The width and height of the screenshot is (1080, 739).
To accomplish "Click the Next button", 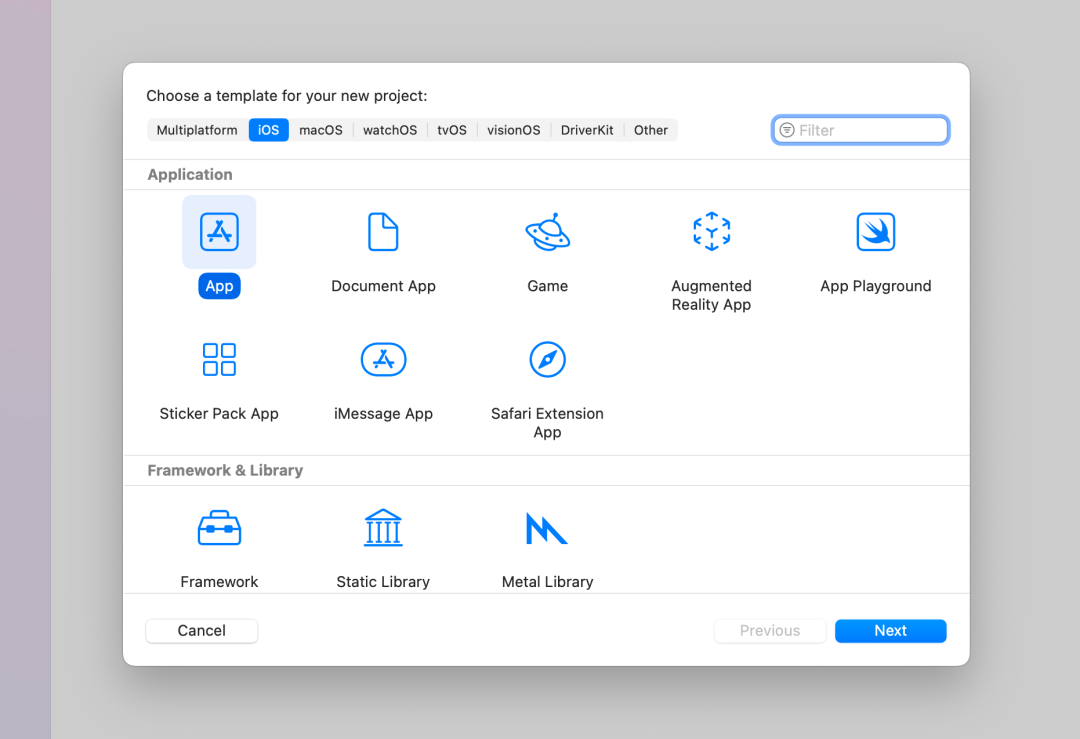I will (x=890, y=631).
